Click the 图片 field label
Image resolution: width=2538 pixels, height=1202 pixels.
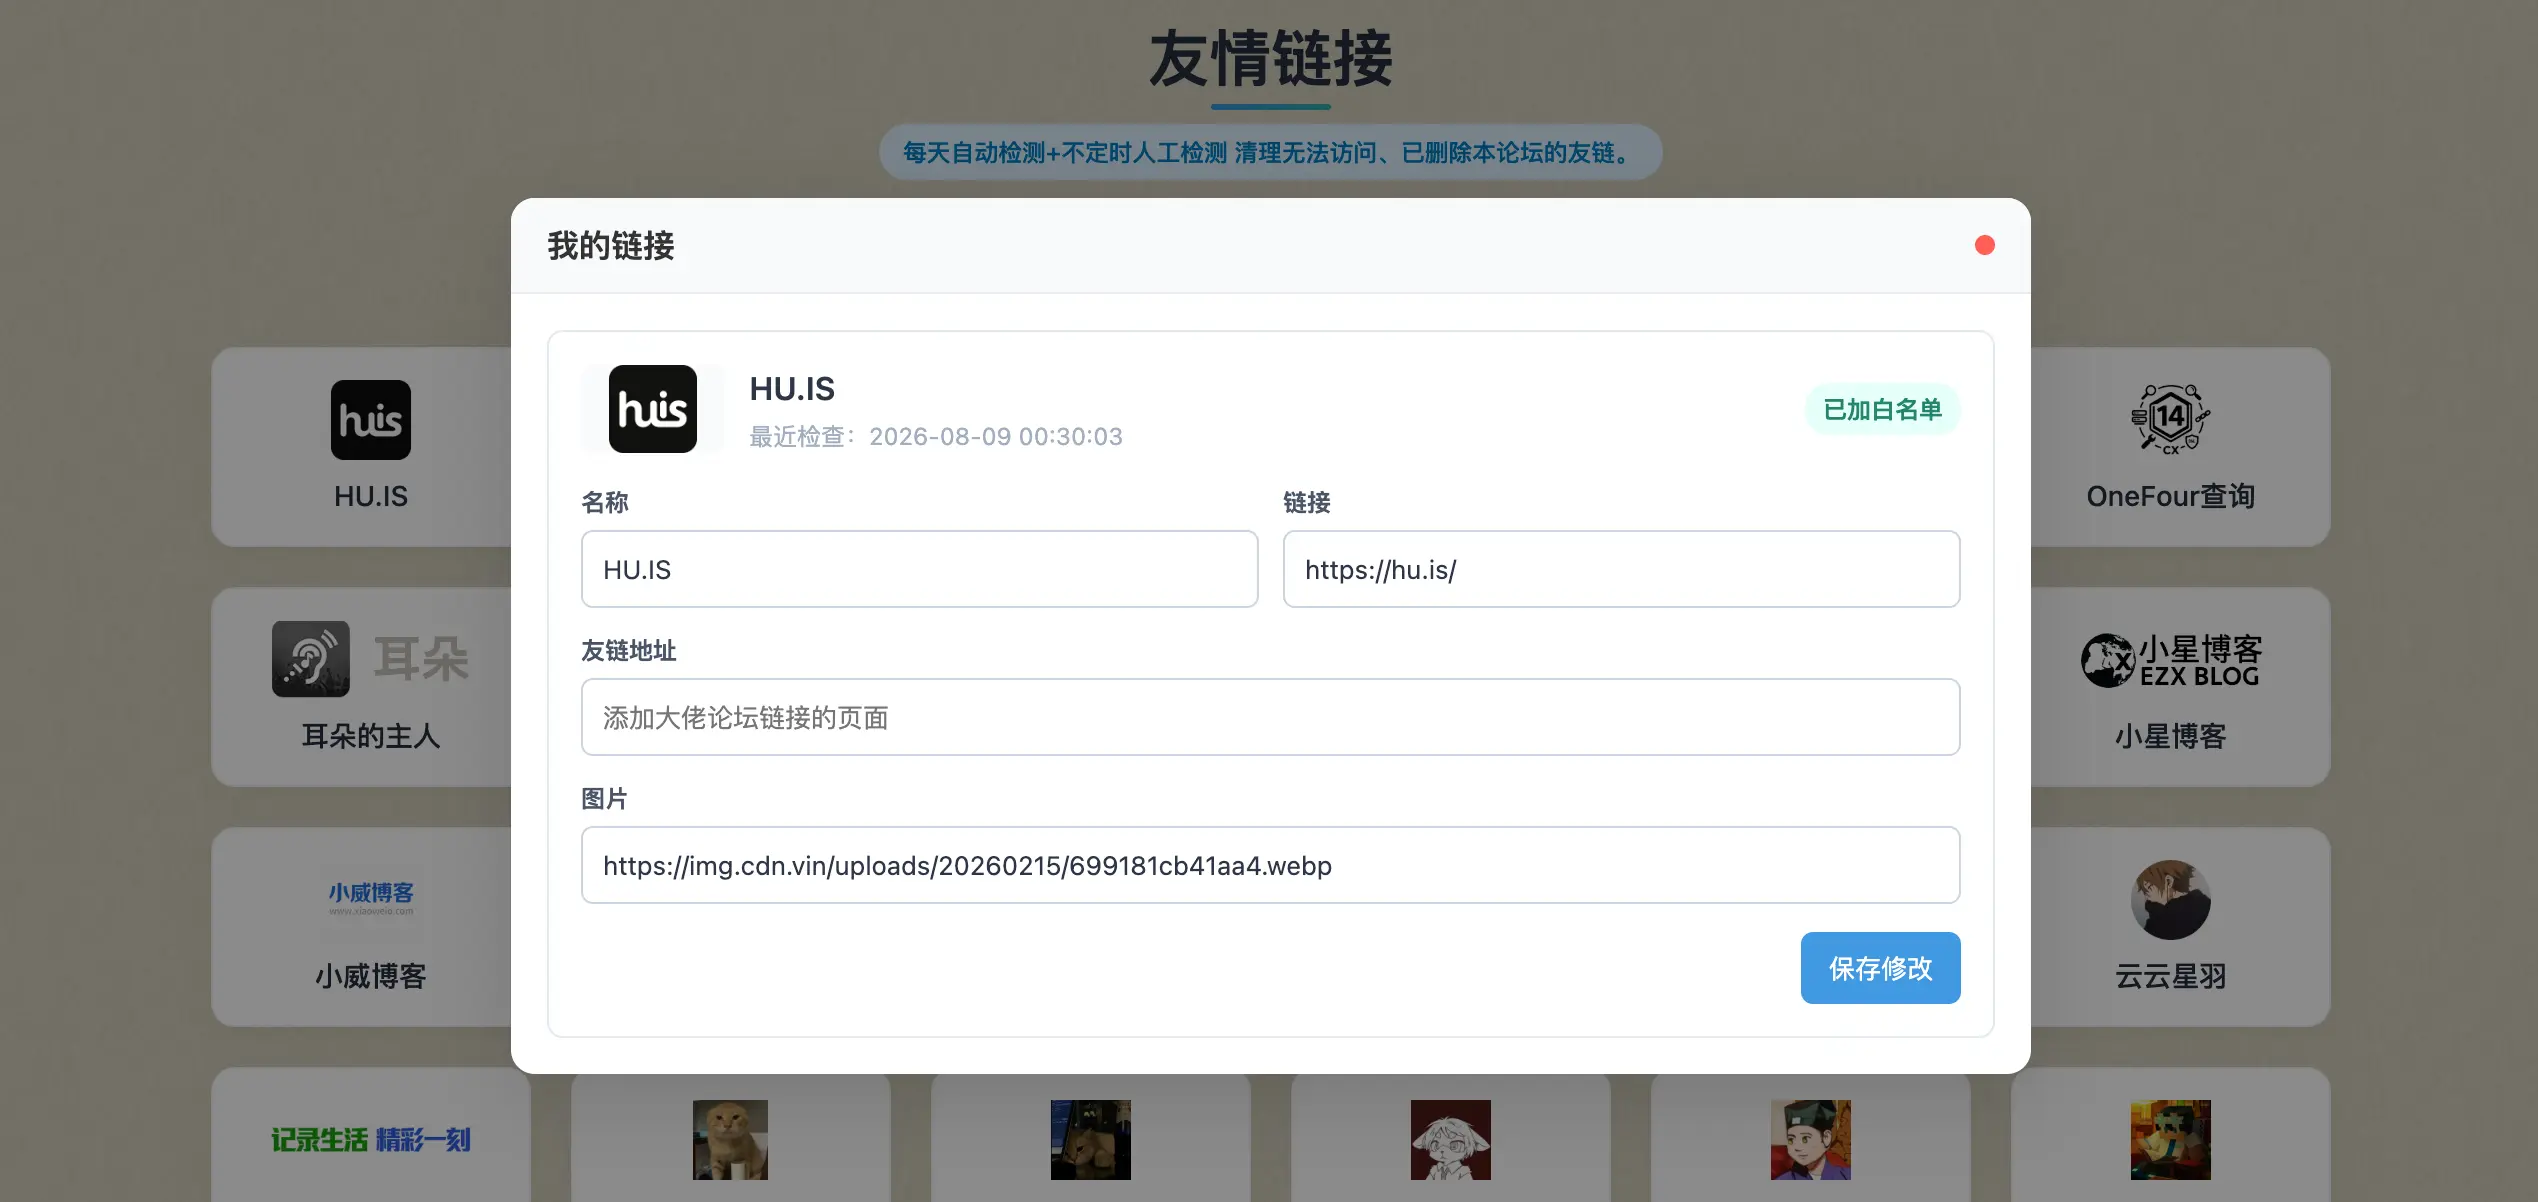[x=605, y=798]
